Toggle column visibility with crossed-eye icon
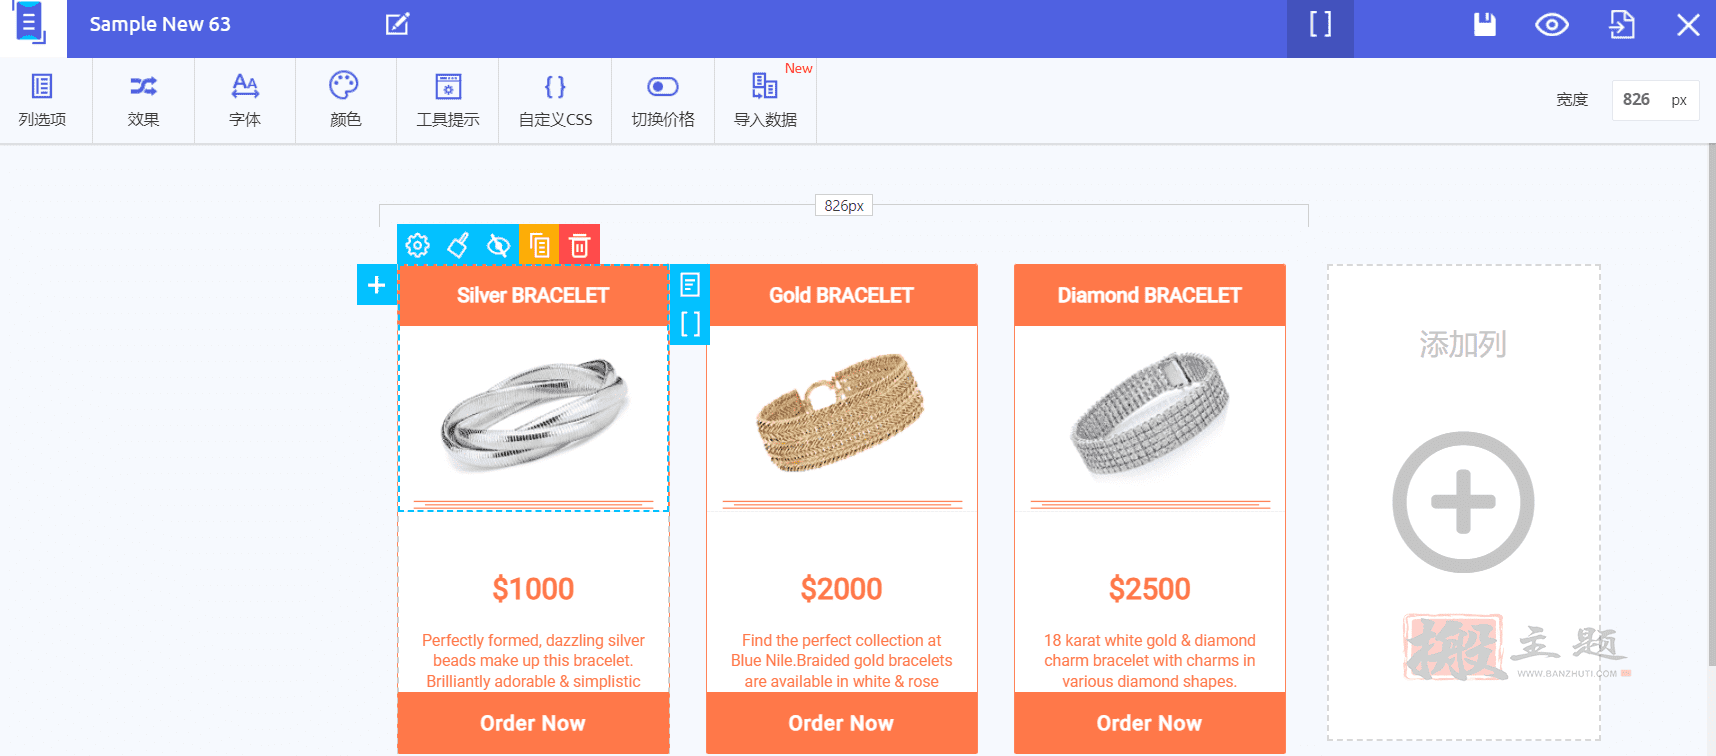This screenshot has width=1716, height=756. [x=498, y=245]
